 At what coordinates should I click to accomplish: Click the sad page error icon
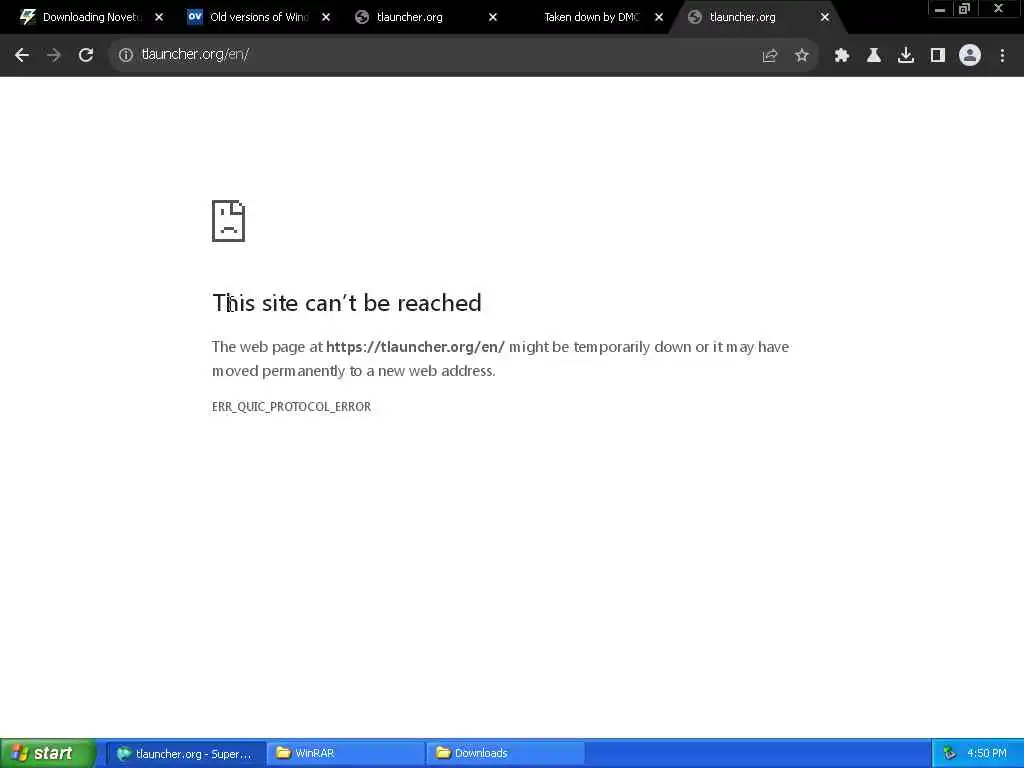point(229,221)
